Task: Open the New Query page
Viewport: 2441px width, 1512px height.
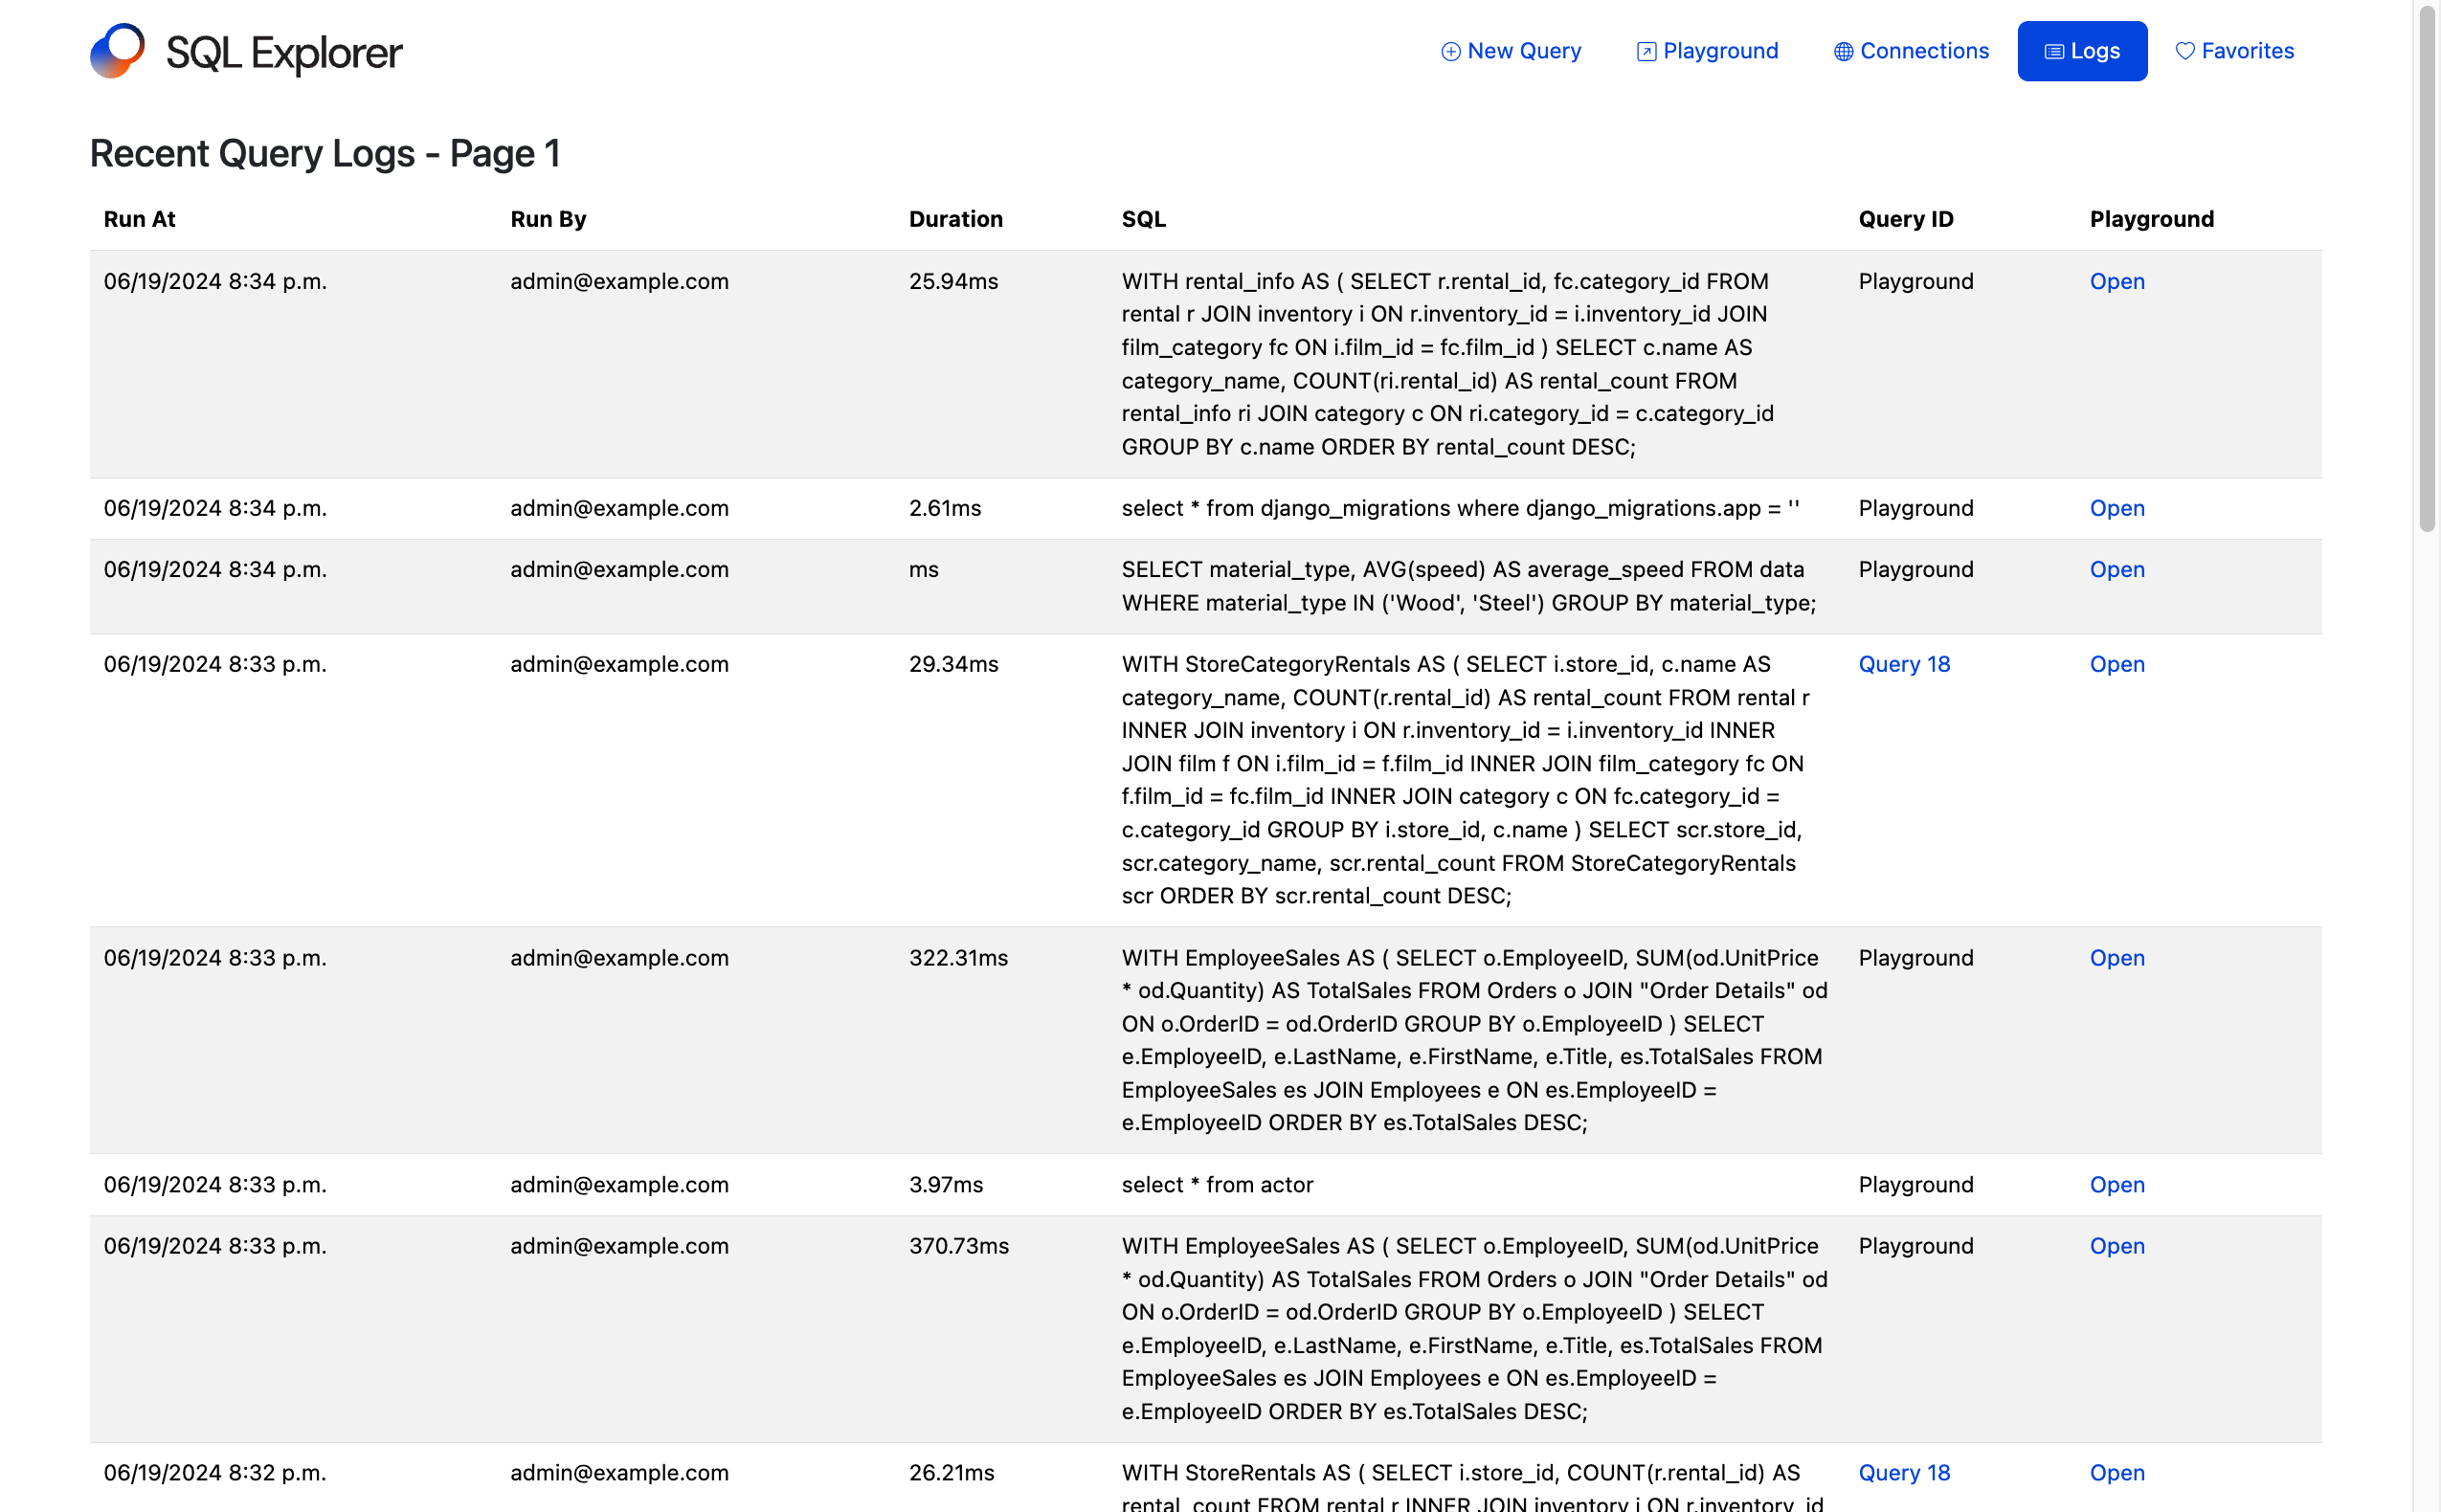Action: pos(1523,51)
